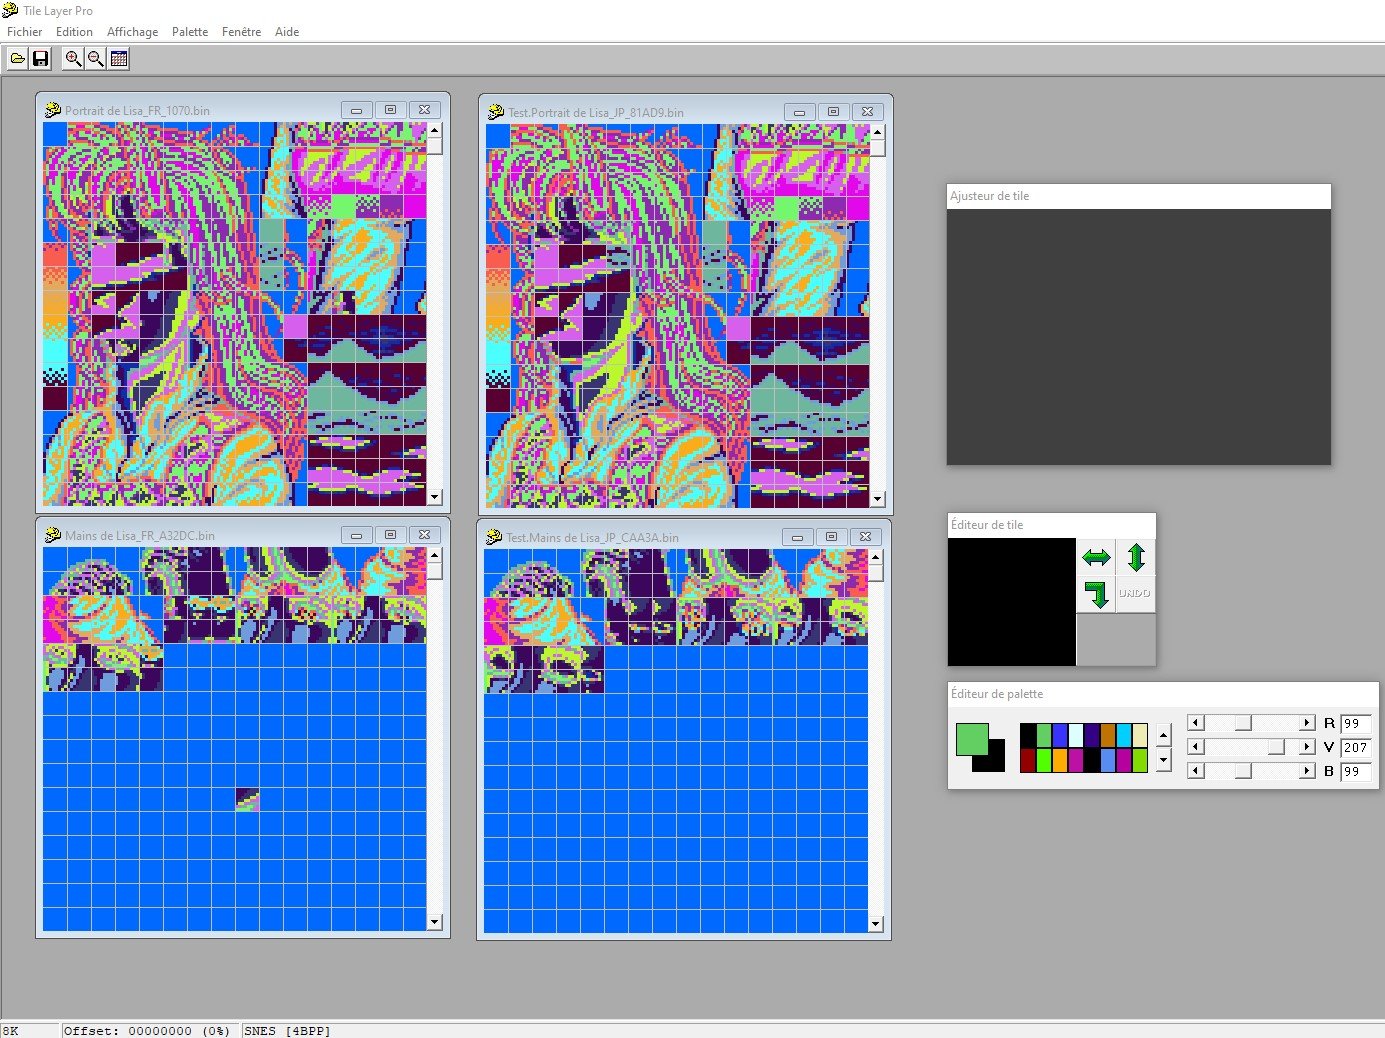This screenshot has height=1038, width=1385.
Task: Click the R slider right arrow
Action: tap(1306, 723)
